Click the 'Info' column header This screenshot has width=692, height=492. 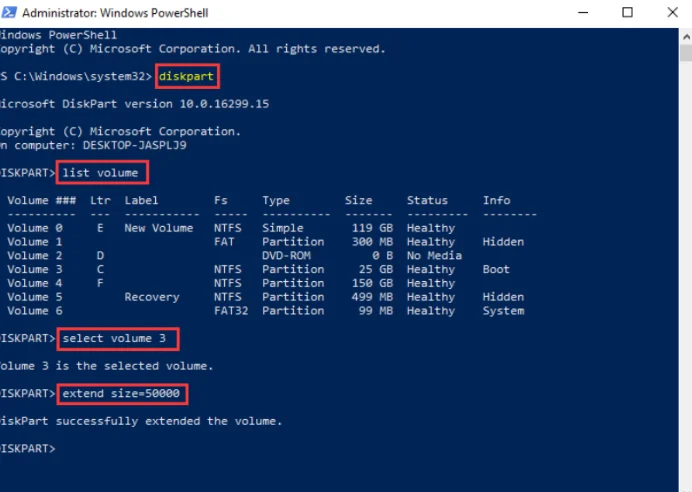click(x=496, y=200)
